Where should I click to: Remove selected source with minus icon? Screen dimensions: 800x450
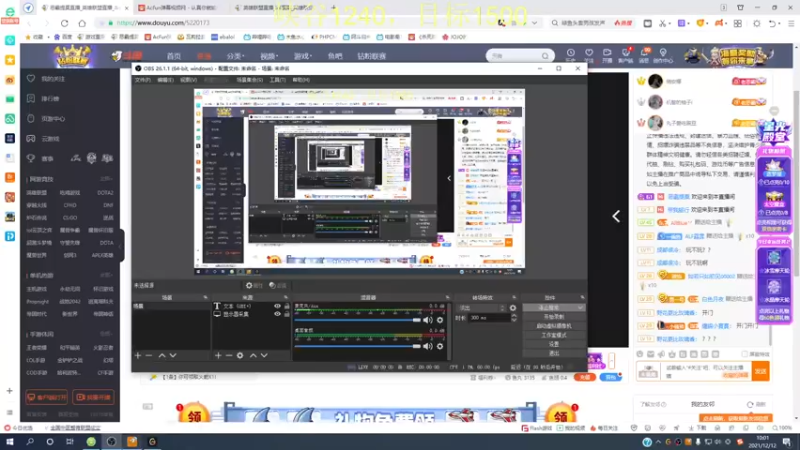229,355
